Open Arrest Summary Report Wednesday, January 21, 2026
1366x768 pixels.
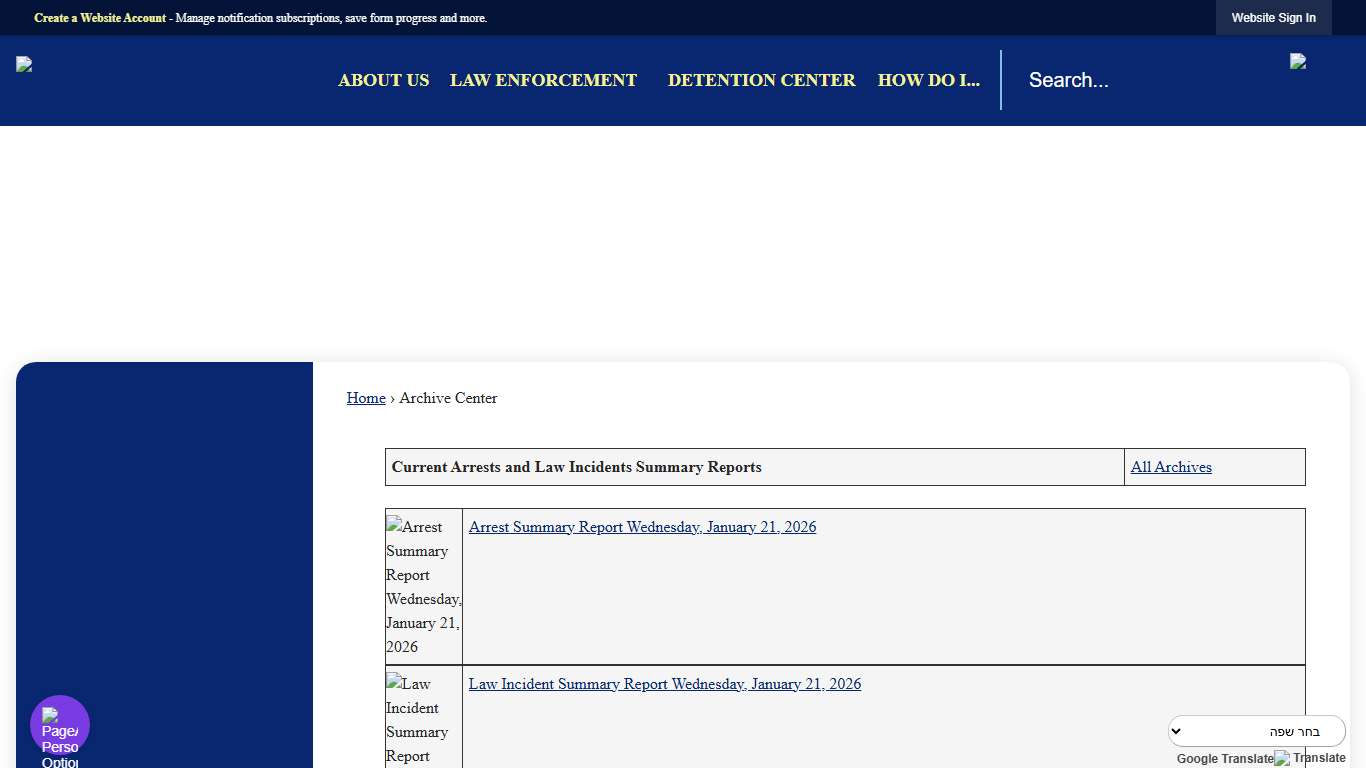[x=642, y=527]
